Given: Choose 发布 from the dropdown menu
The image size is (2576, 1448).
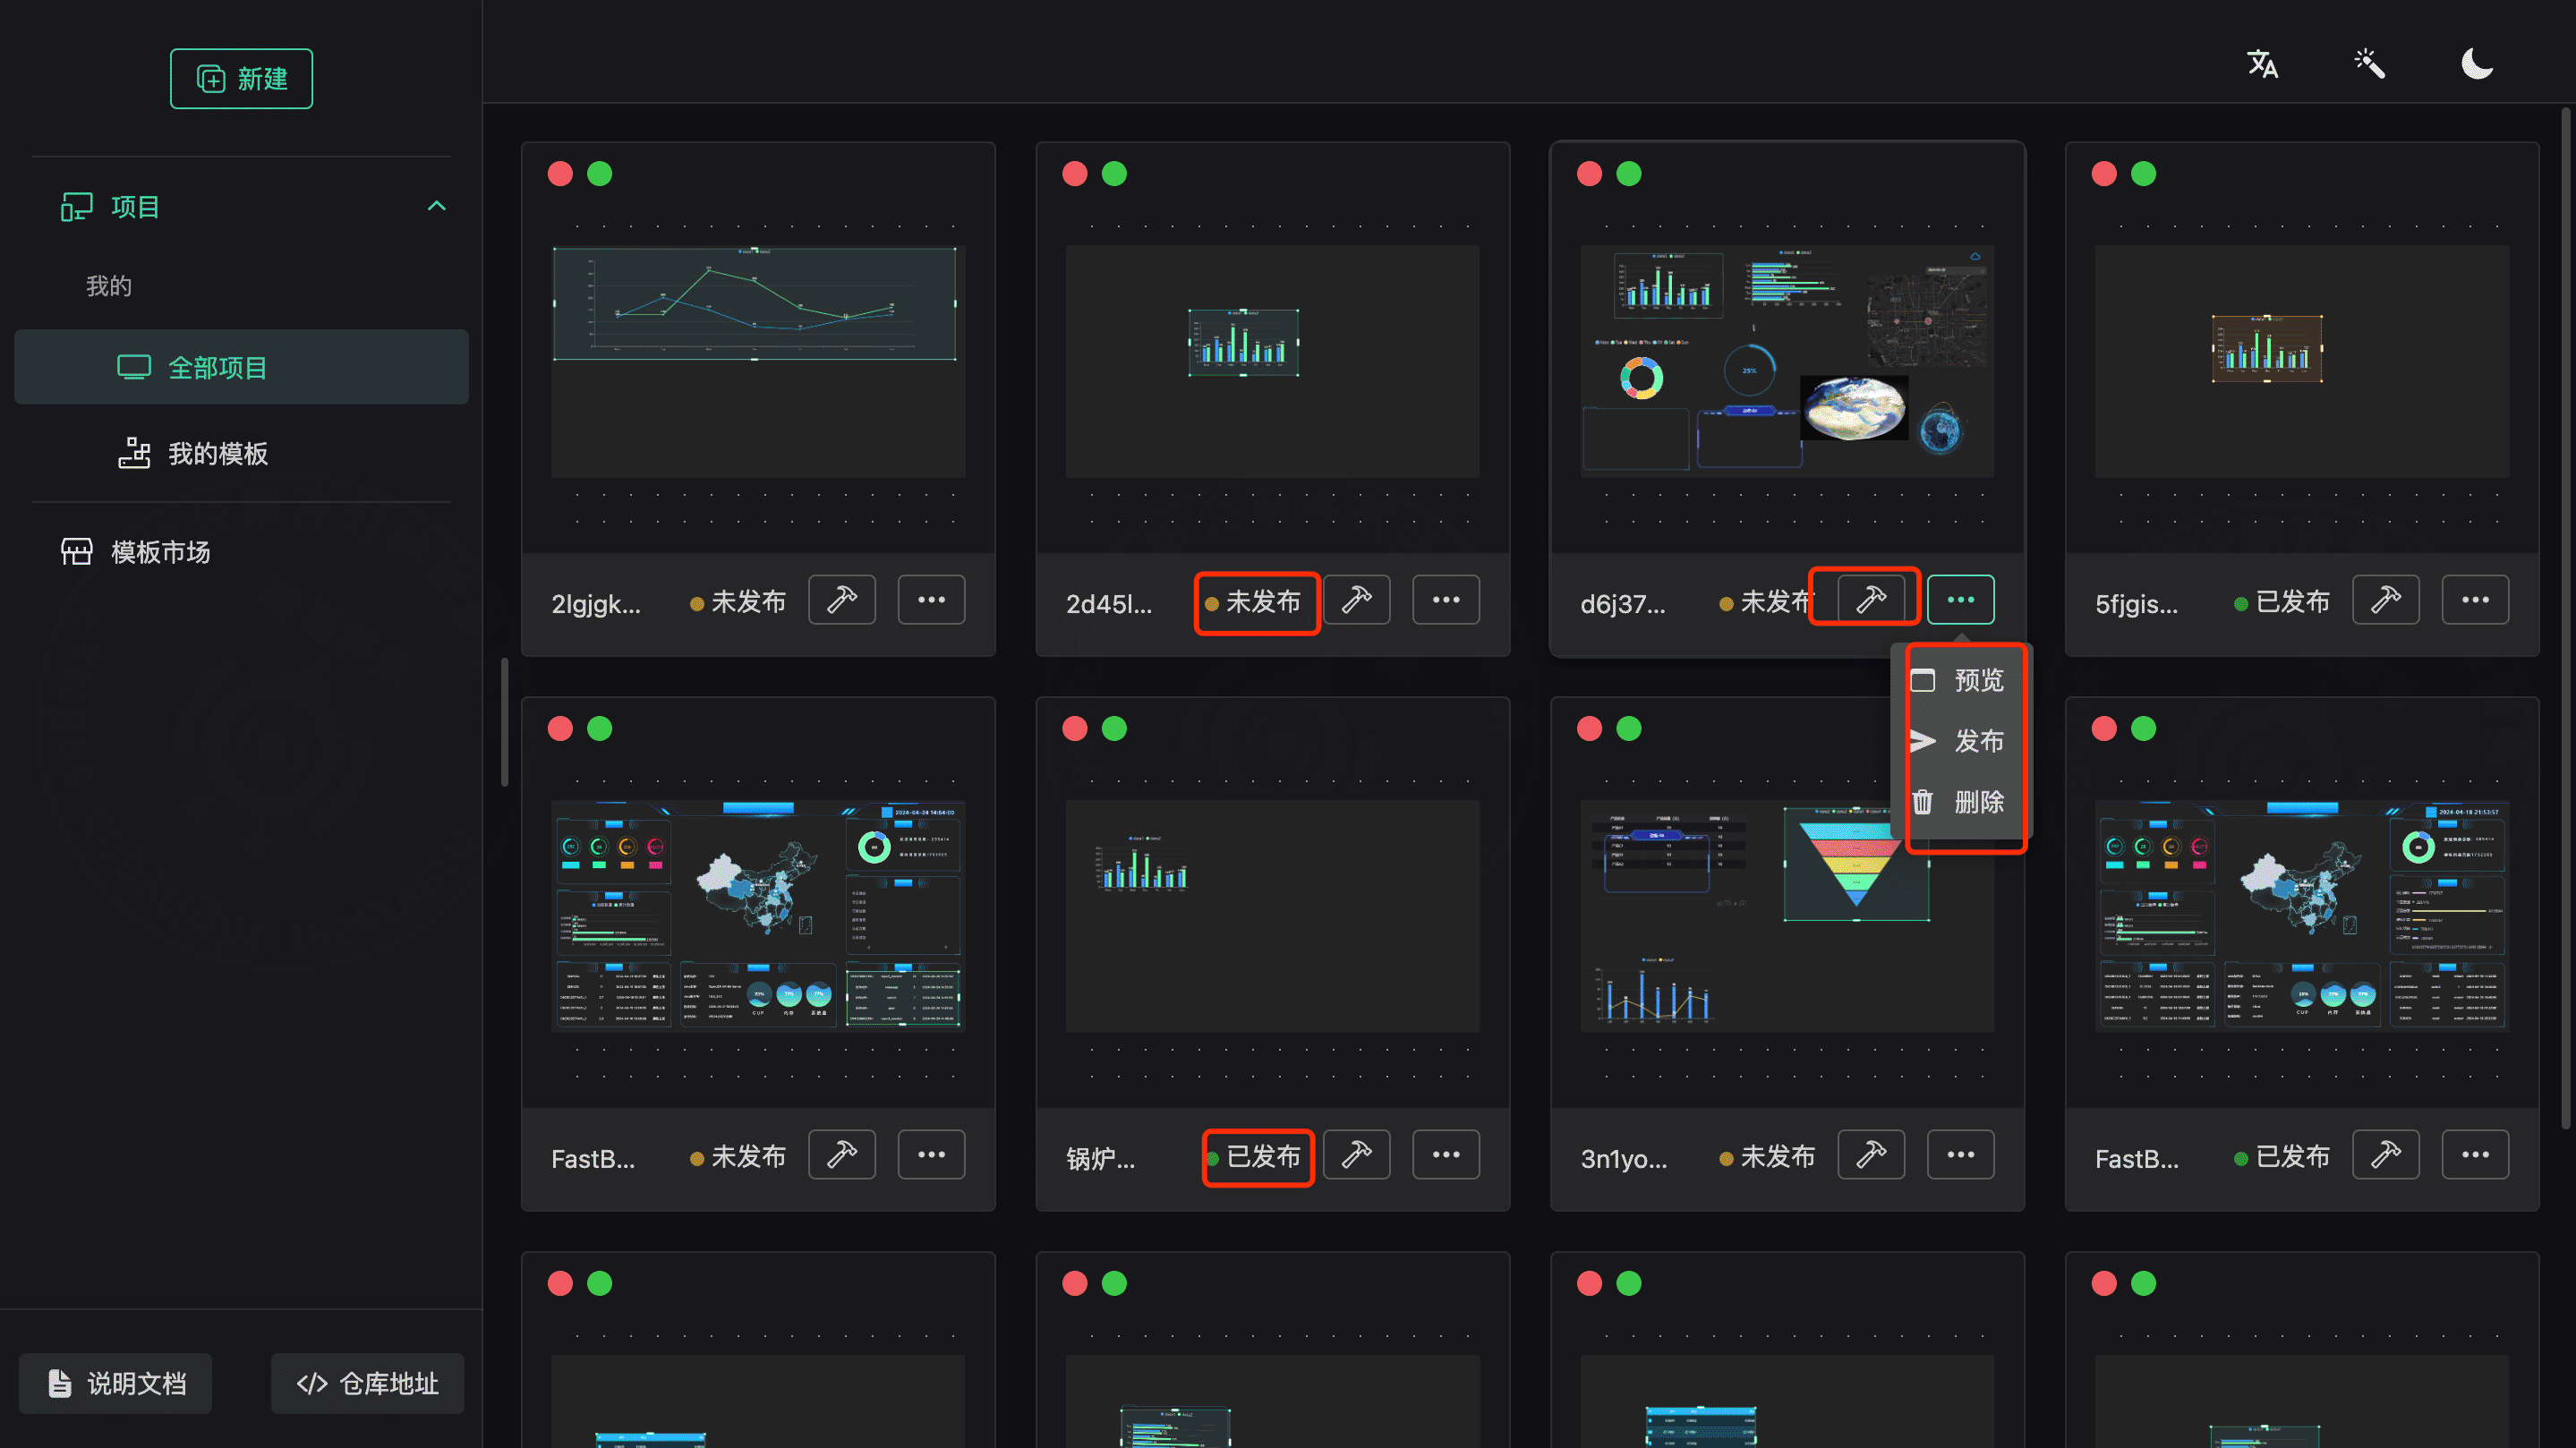Looking at the screenshot, I should coord(1960,742).
